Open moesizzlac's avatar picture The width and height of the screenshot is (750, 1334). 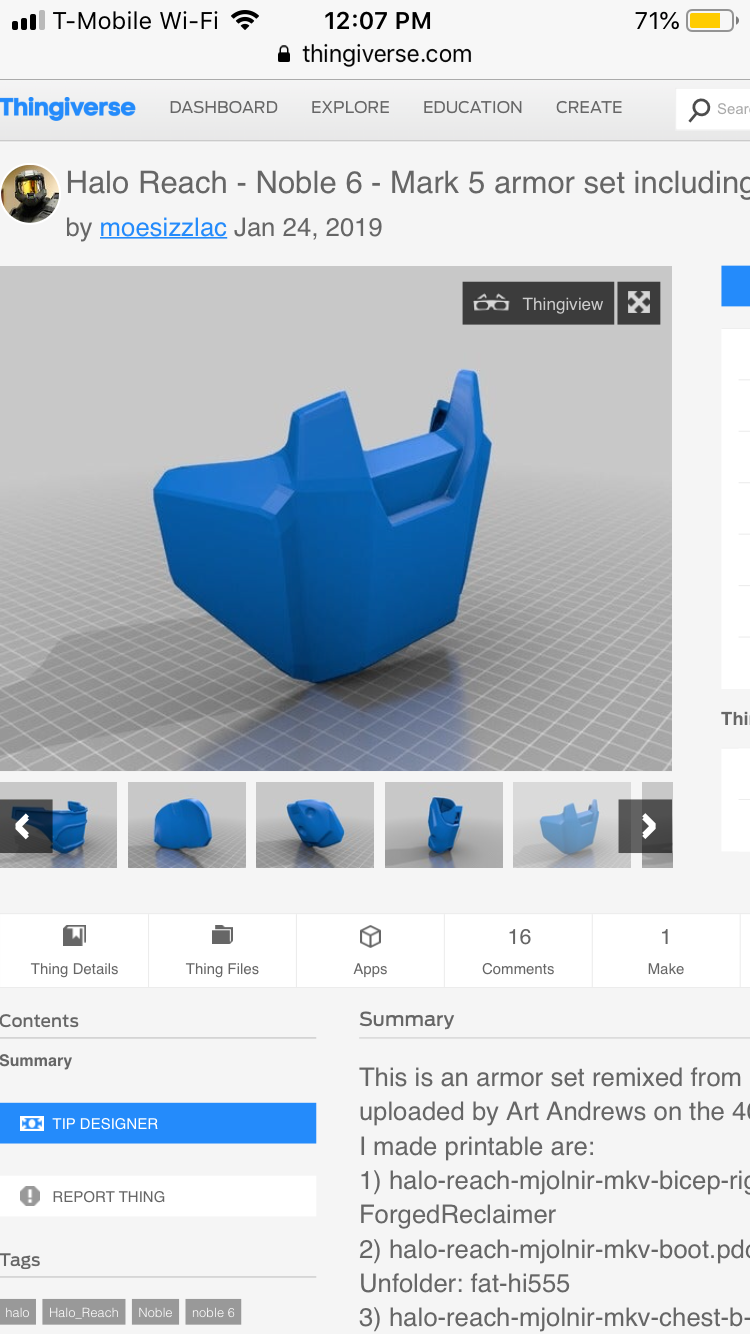pyautogui.click(x=29, y=194)
